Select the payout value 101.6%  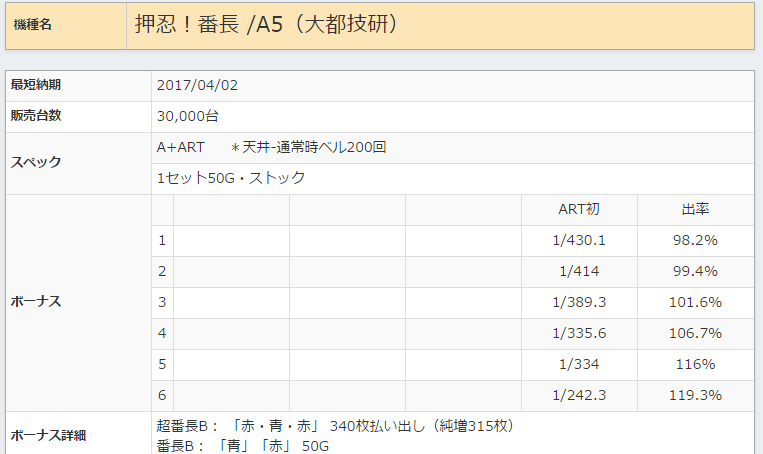[695, 302]
